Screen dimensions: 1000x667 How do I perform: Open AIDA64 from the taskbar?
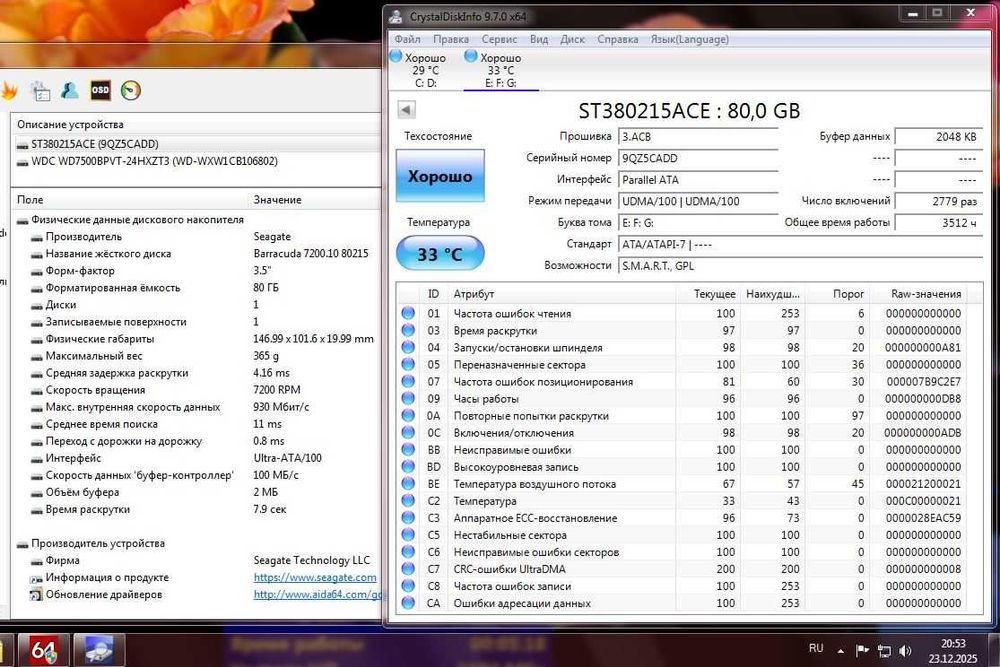pyautogui.click(x=43, y=650)
